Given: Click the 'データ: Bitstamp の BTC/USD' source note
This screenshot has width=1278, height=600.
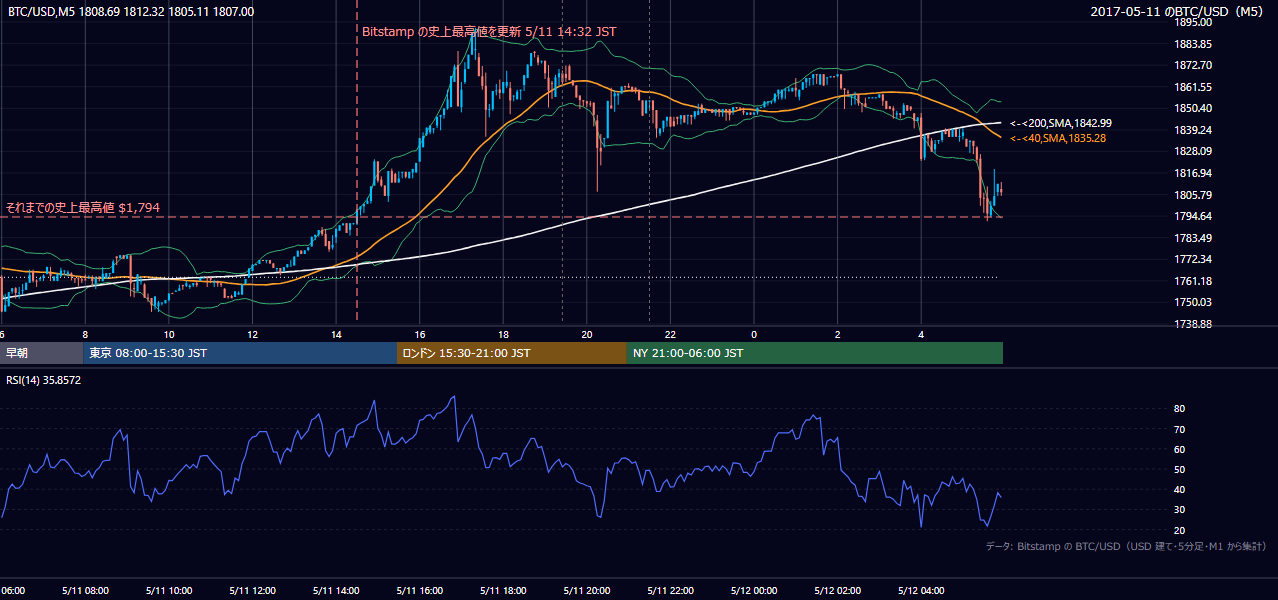Looking at the screenshot, I should click(1126, 546).
